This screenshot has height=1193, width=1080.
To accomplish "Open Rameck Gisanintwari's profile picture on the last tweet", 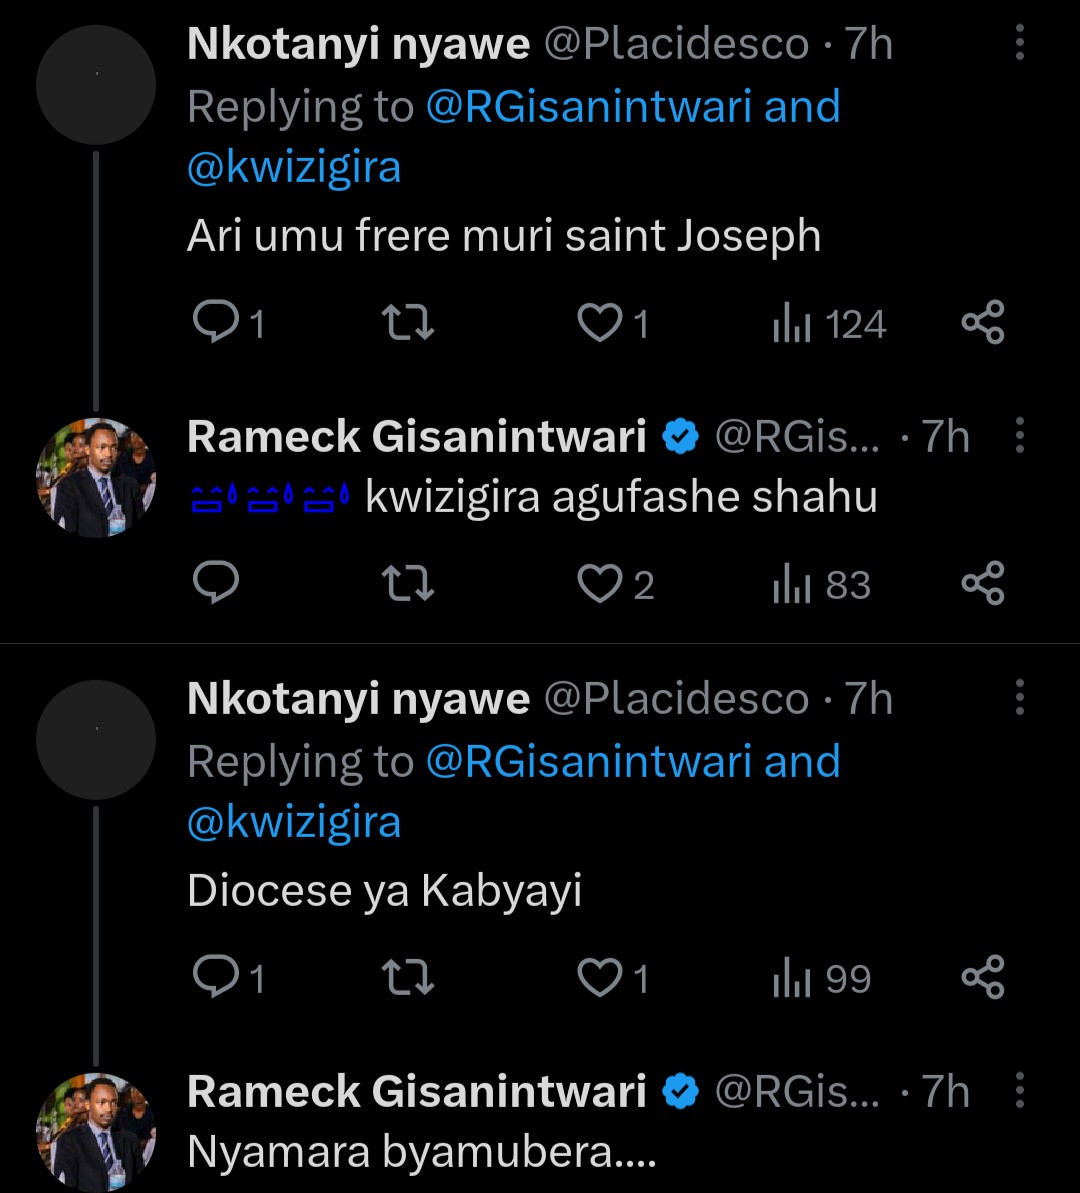I will pyautogui.click(x=96, y=1132).
